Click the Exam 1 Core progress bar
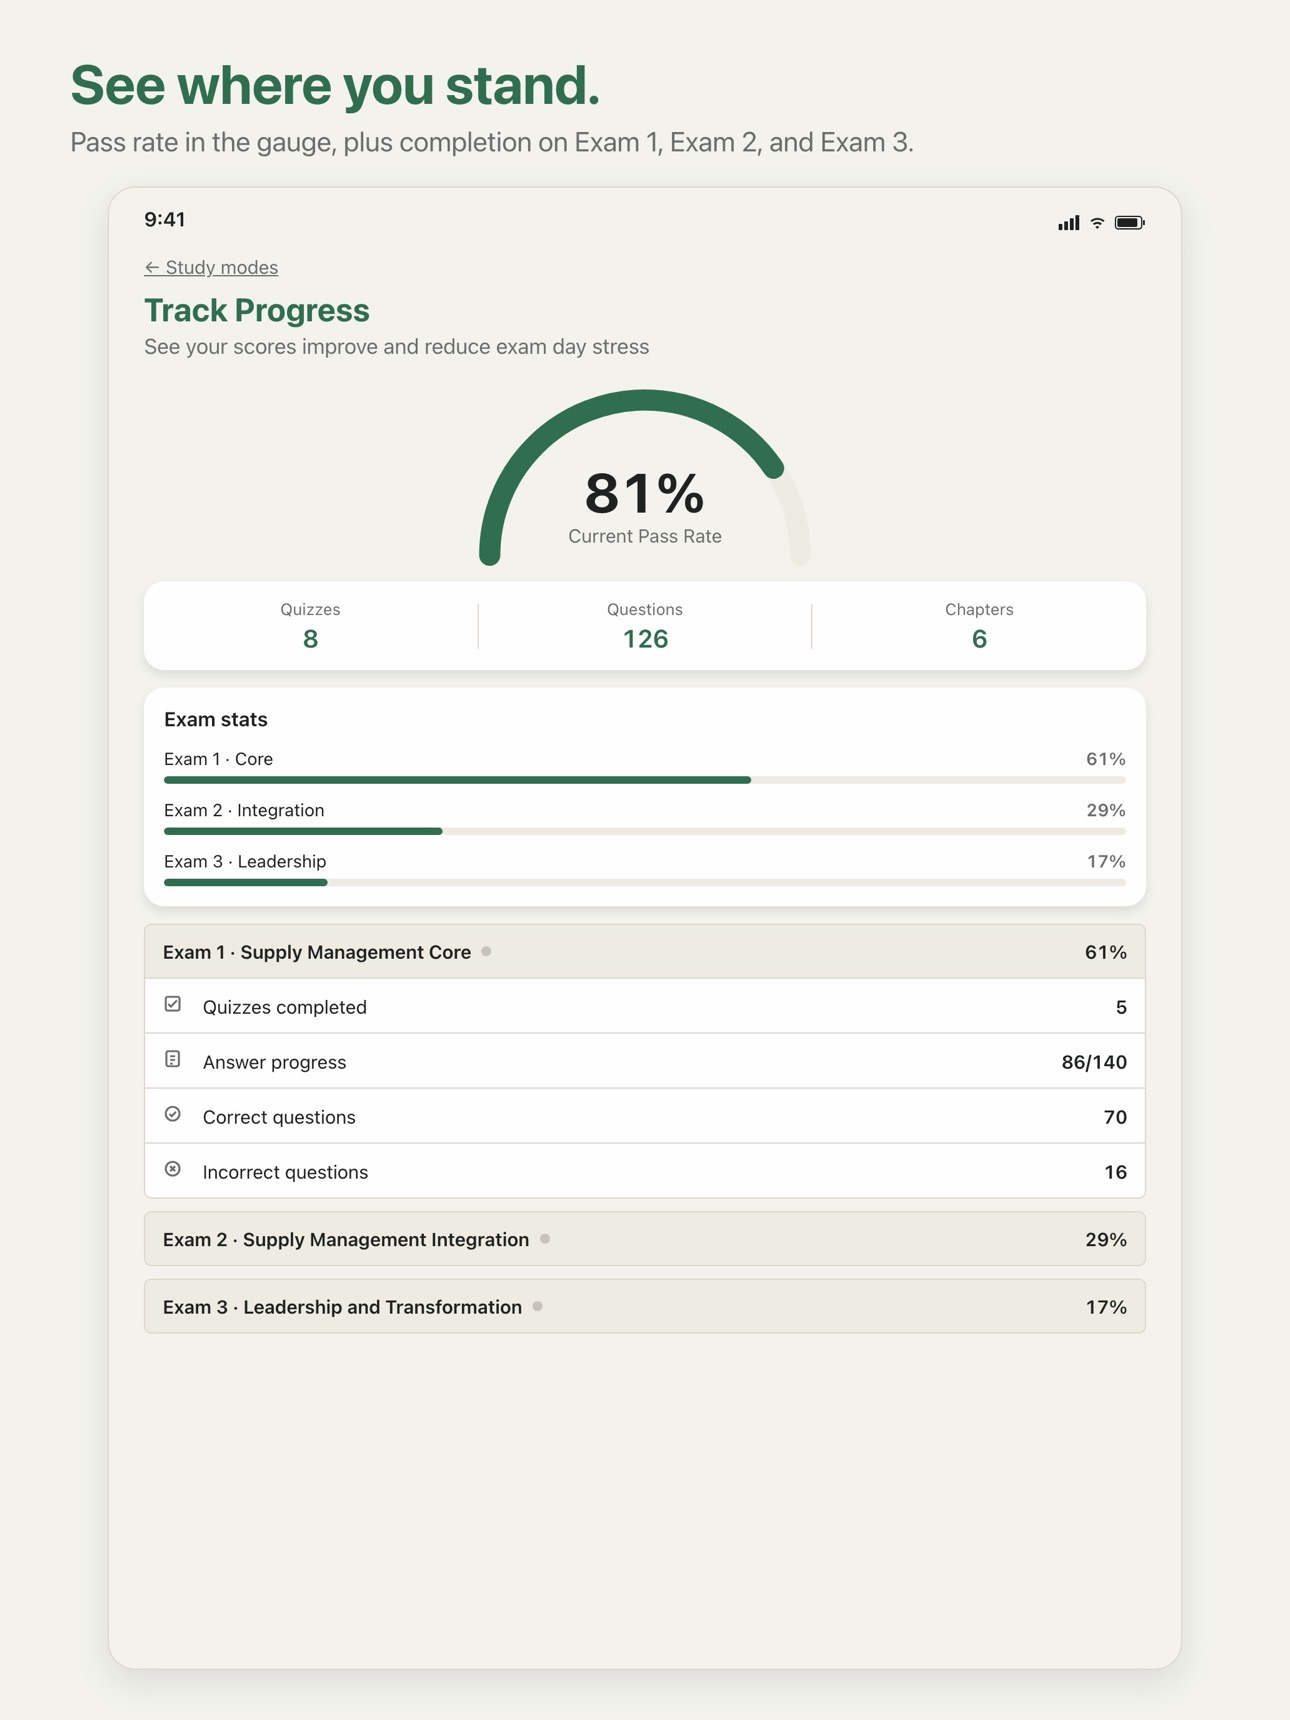Image resolution: width=1290 pixels, height=1720 pixels. pos(645,780)
